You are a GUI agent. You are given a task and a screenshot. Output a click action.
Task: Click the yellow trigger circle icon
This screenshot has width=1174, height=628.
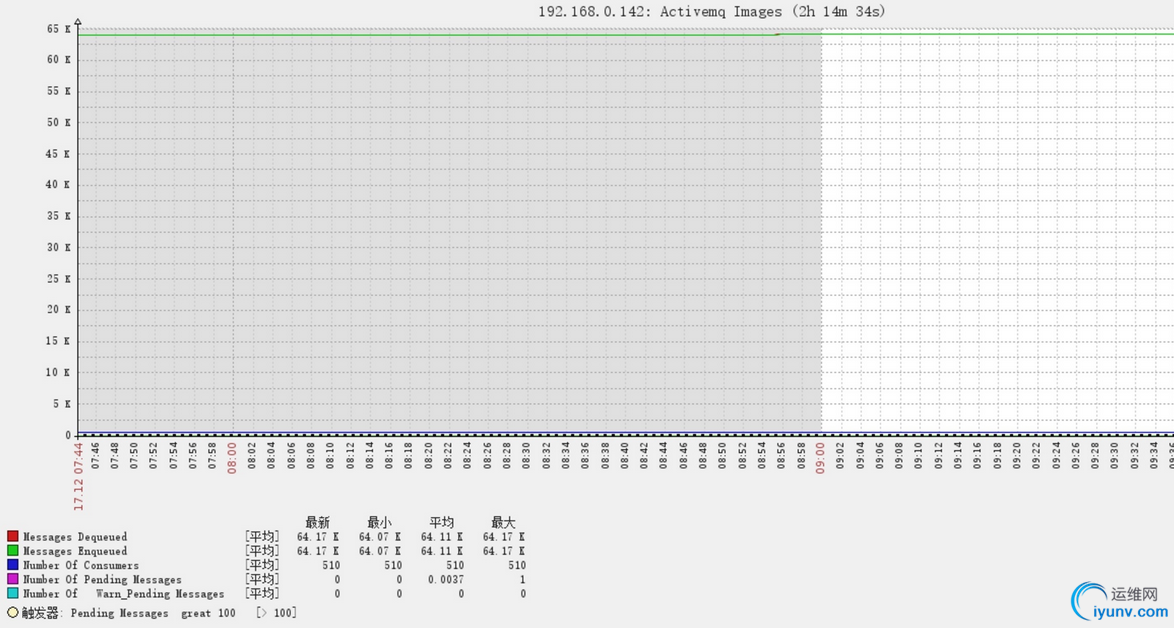13,612
